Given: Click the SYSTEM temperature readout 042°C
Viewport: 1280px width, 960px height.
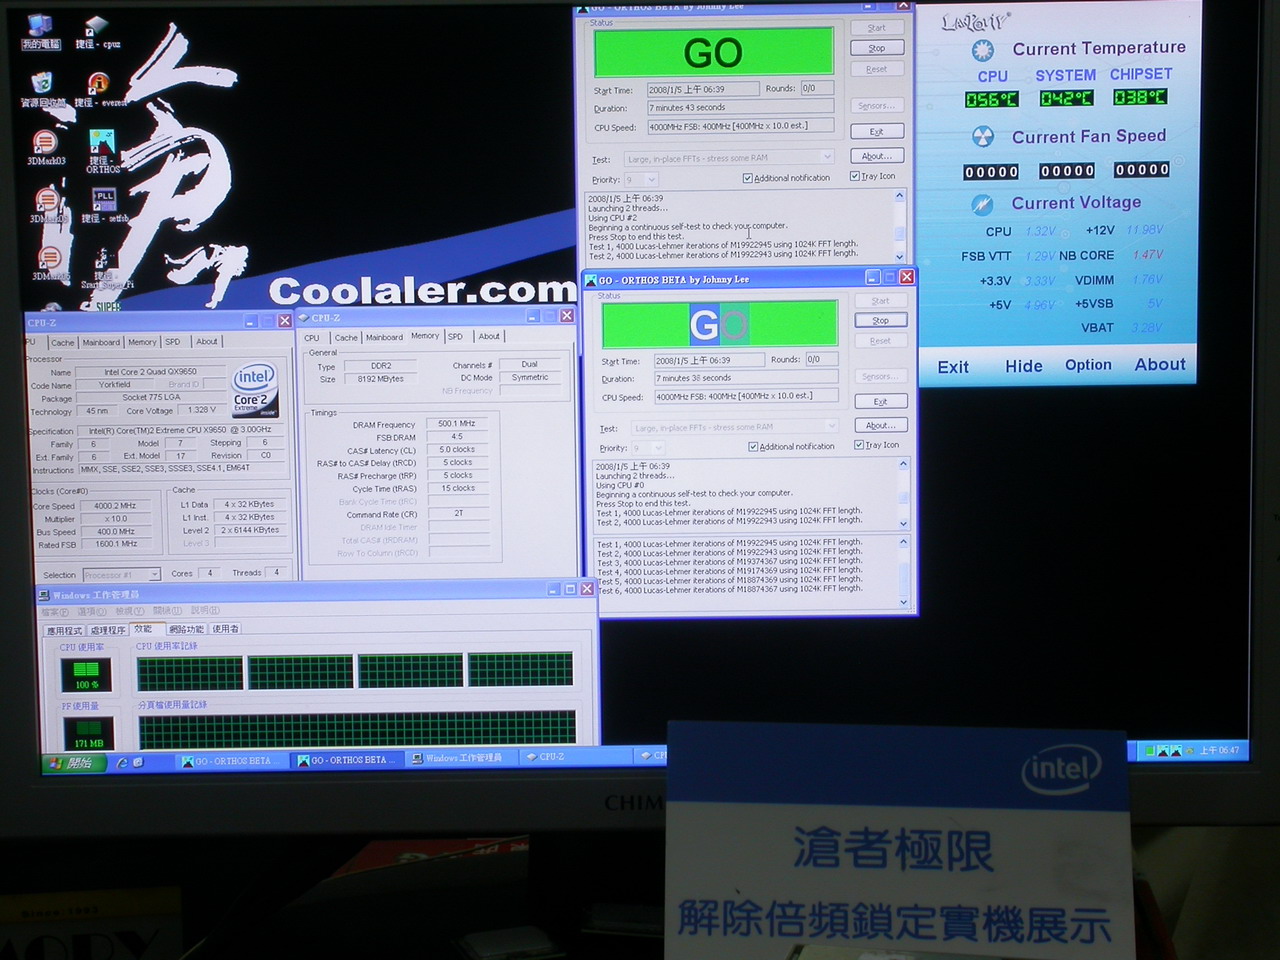Looking at the screenshot, I should coord(1066,98).
